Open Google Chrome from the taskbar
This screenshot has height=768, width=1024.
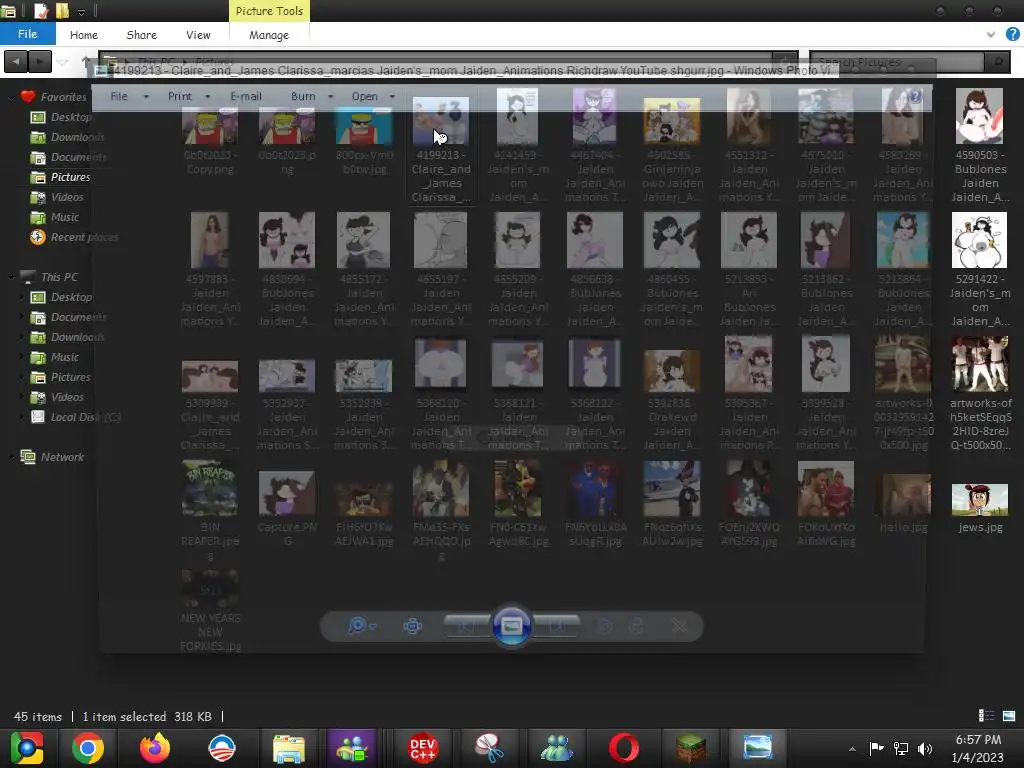(x=88, y=748)
